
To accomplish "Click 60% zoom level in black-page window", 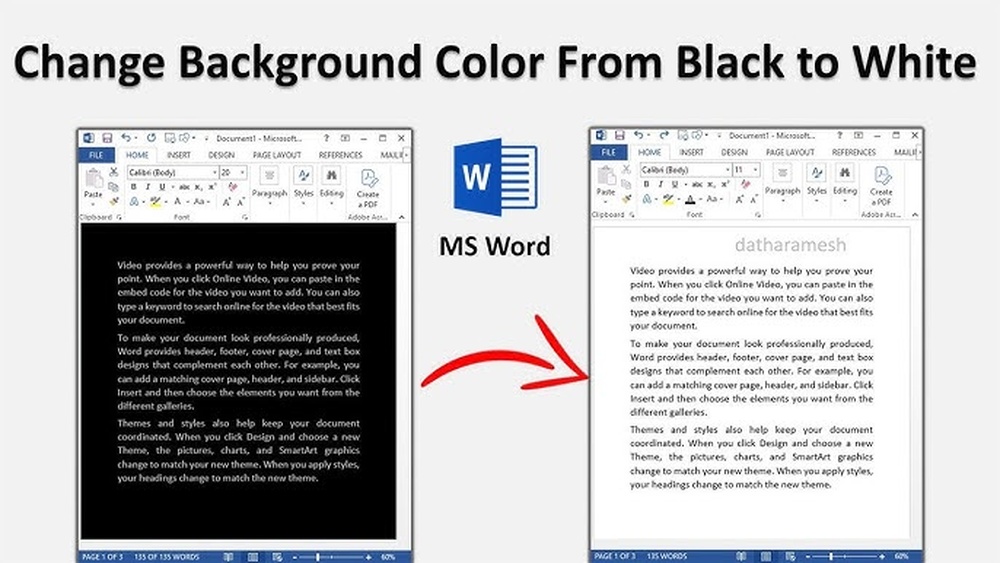I will click(388, 557).
